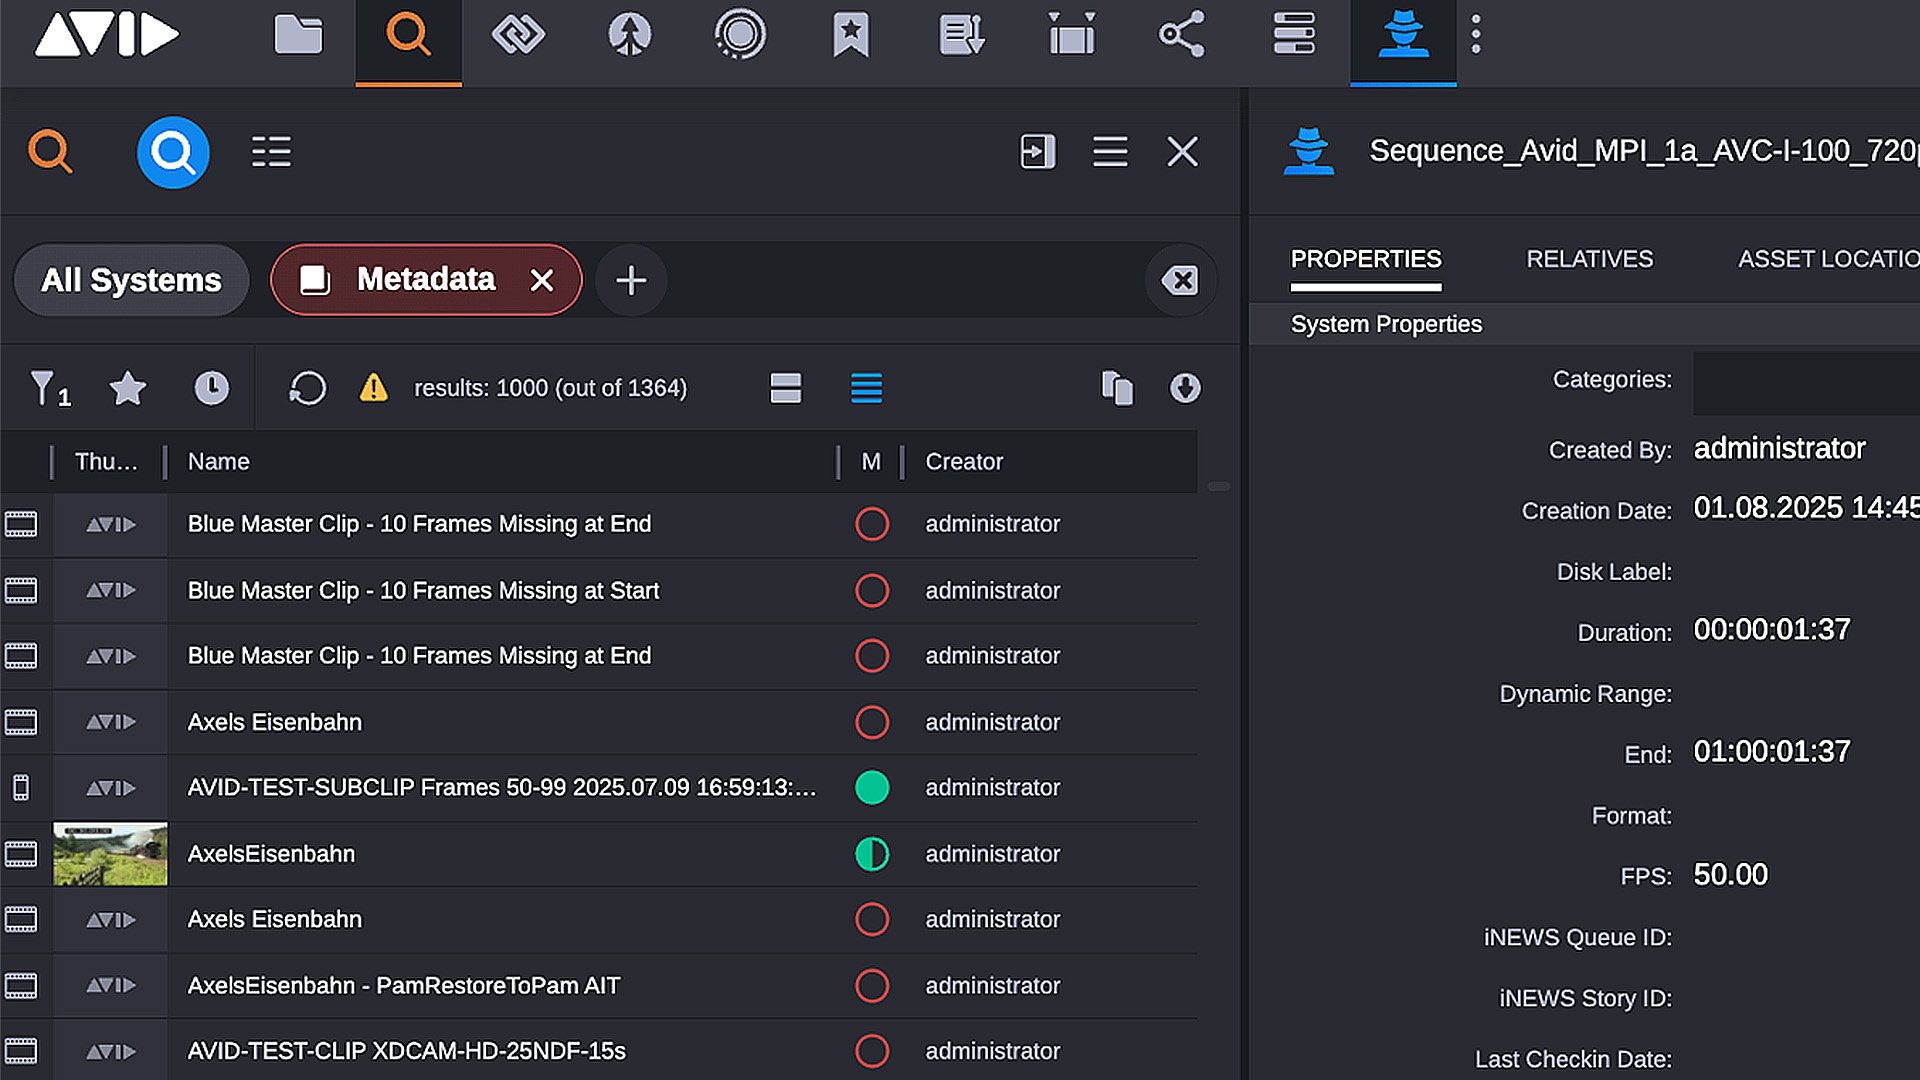Click the M column header
The width and height of the screenshot is (1920, 1080).
pyautogui.click(x=871, y=462)
